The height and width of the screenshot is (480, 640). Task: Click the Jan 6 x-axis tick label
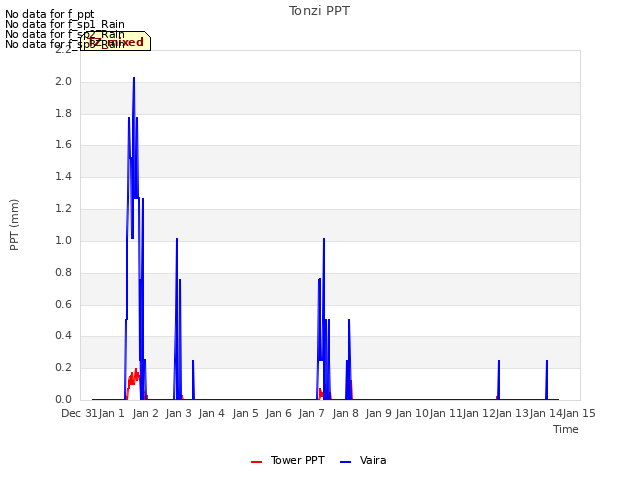tap(278, 413)
